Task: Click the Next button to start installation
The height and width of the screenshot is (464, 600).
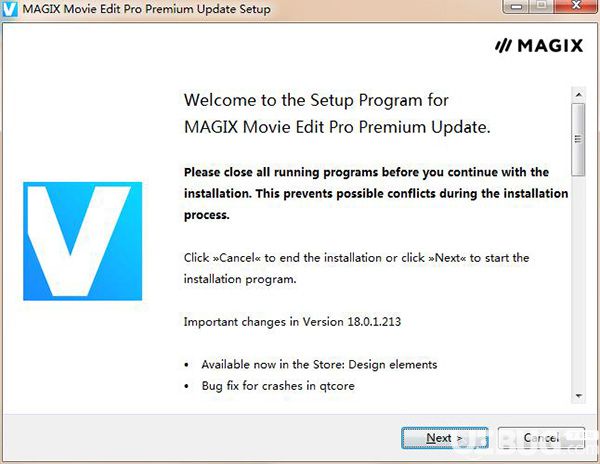Action: pos(445,438)
